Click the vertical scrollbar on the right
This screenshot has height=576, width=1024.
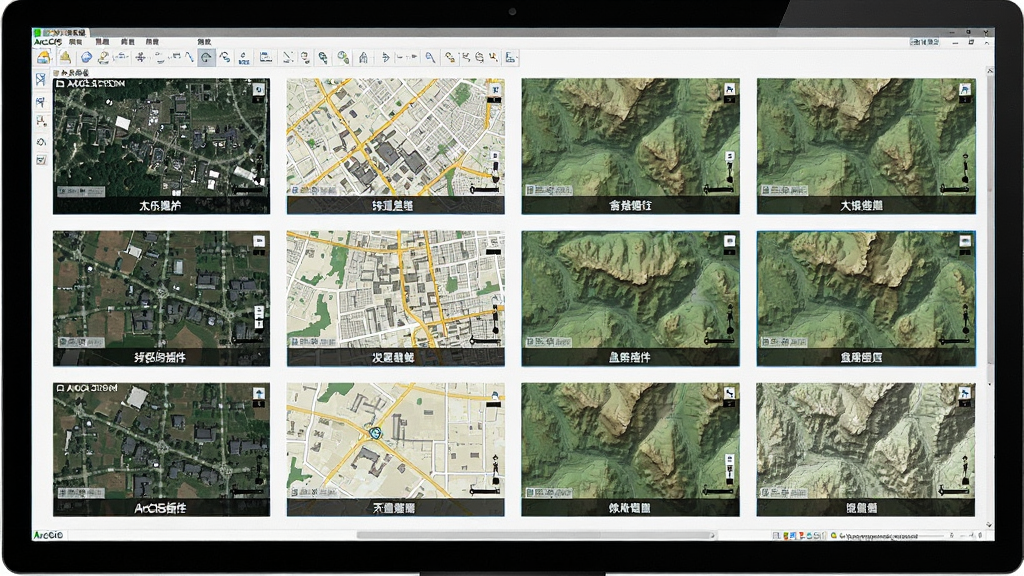(x=990, y=222)
